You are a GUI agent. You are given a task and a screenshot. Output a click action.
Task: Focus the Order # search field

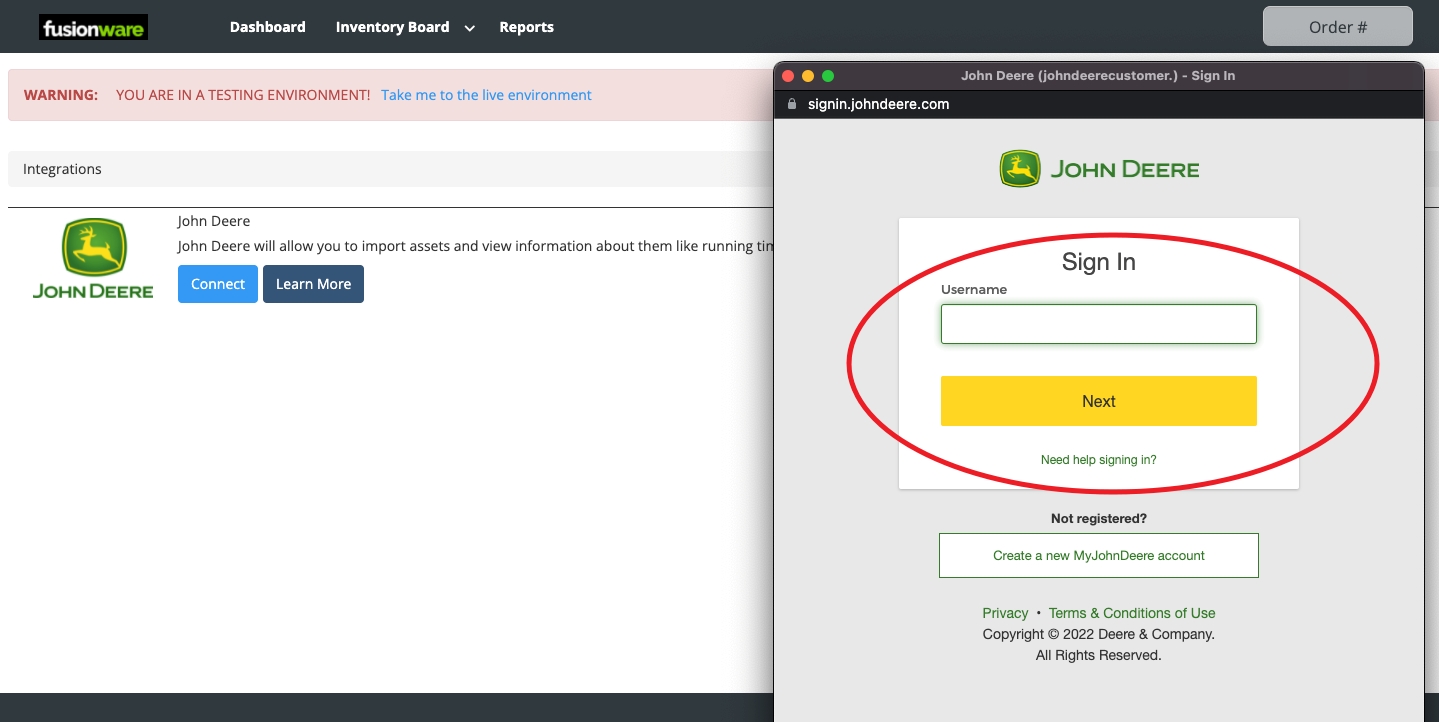tap(1337, 27)
